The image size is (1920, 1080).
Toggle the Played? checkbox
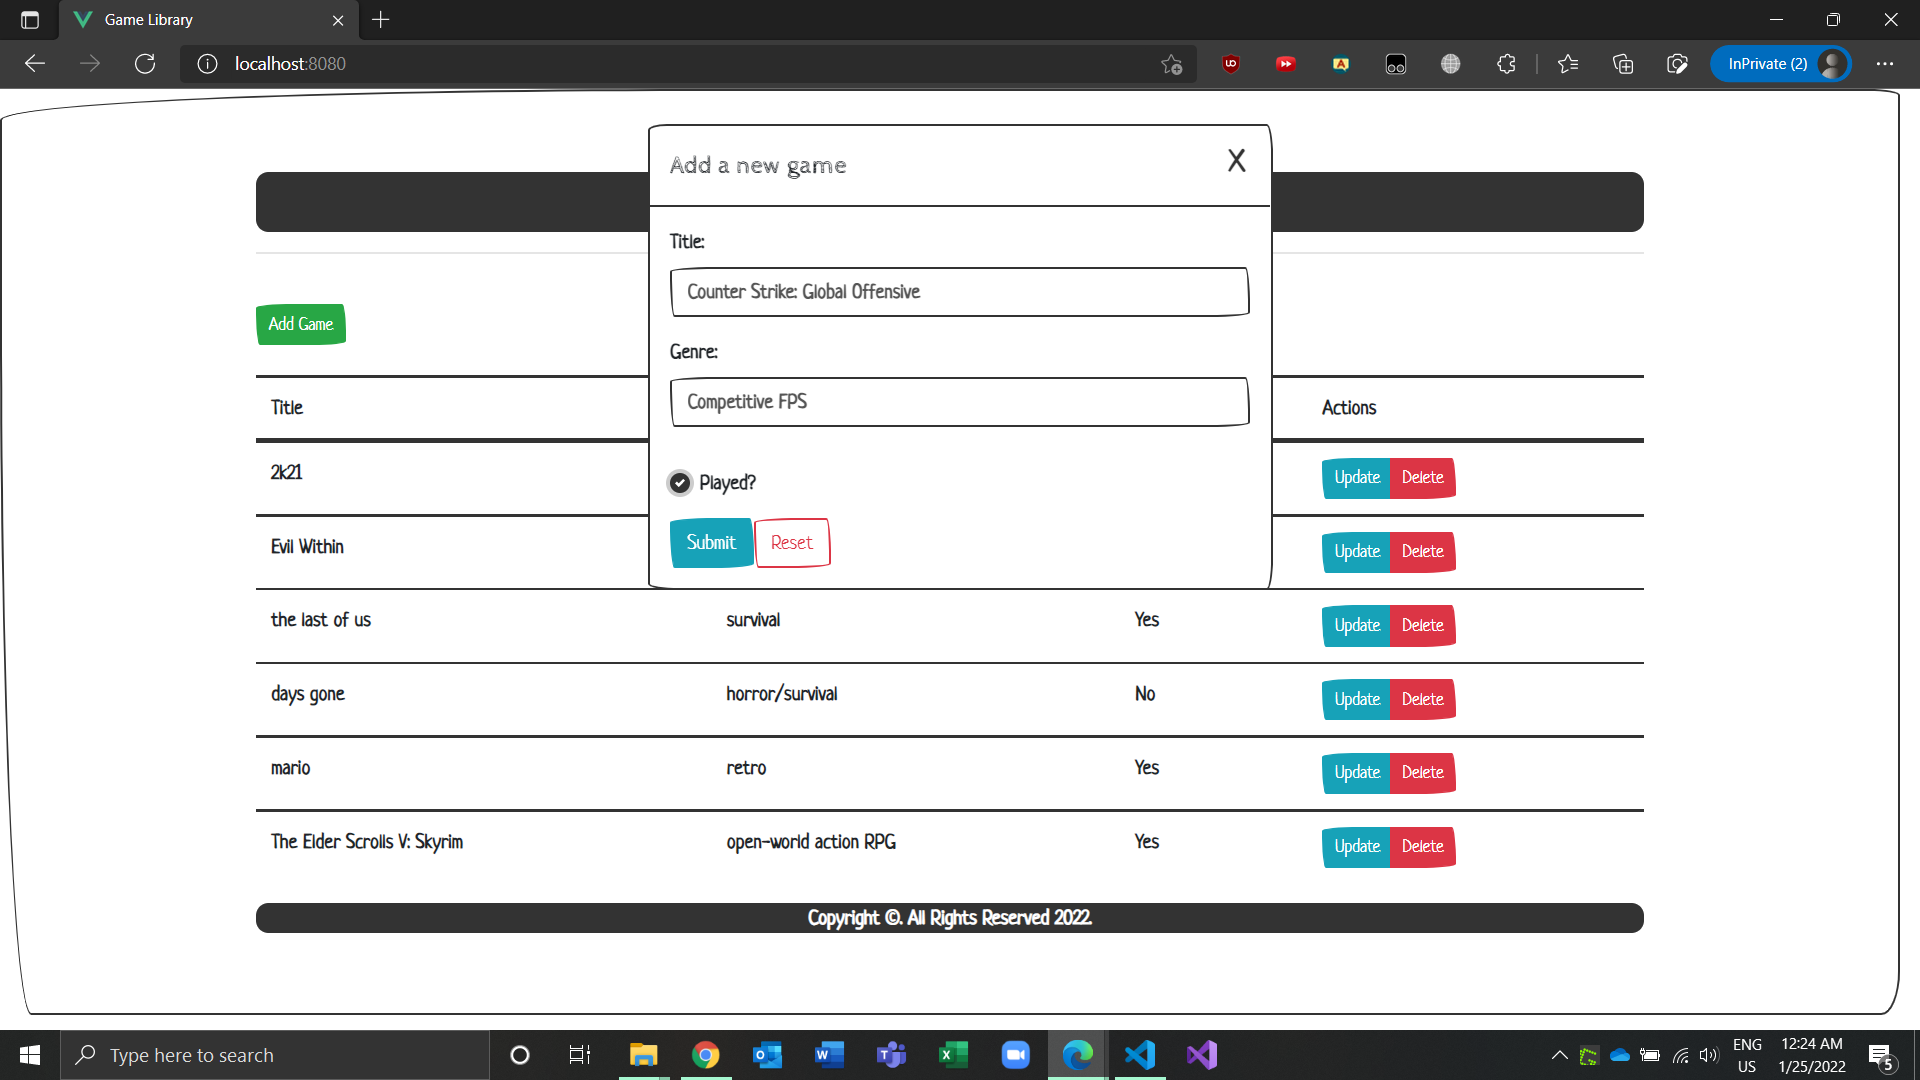click(x=680, y=483)
